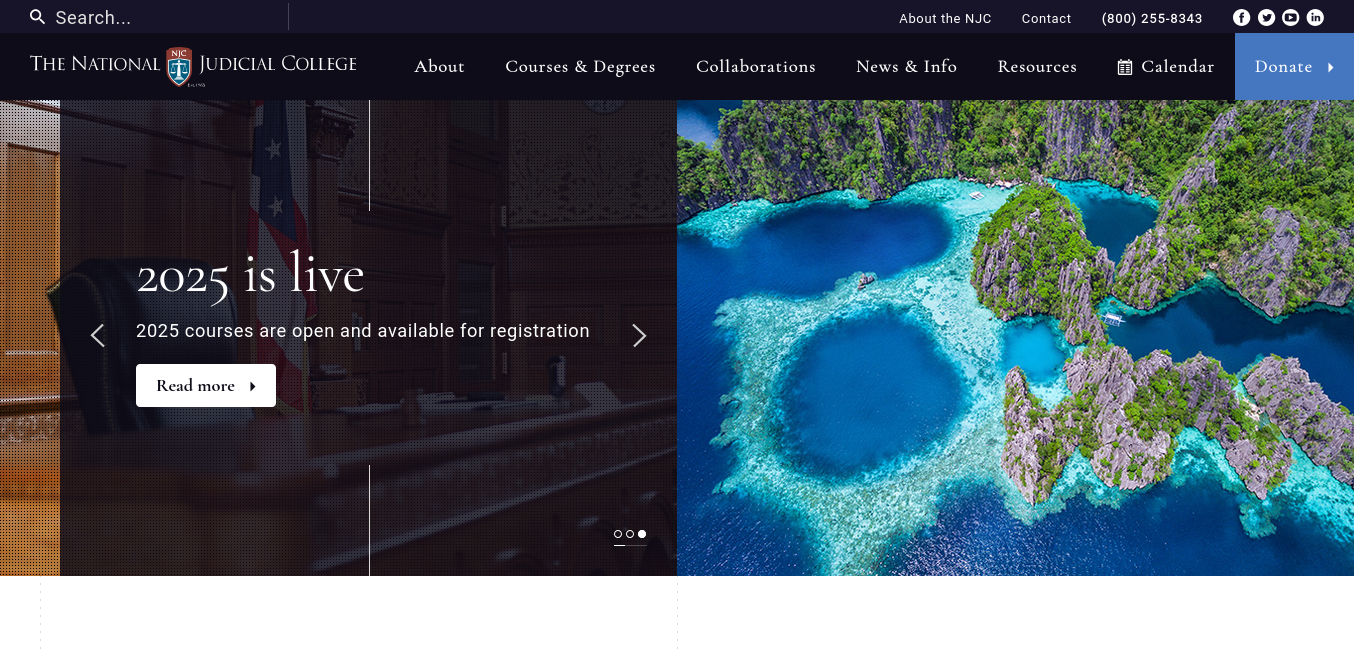The height and width of the screenshot is (651, 1366).
Task: Open the NJC Facebook page icon
Action: click(x=1241, y=17)
